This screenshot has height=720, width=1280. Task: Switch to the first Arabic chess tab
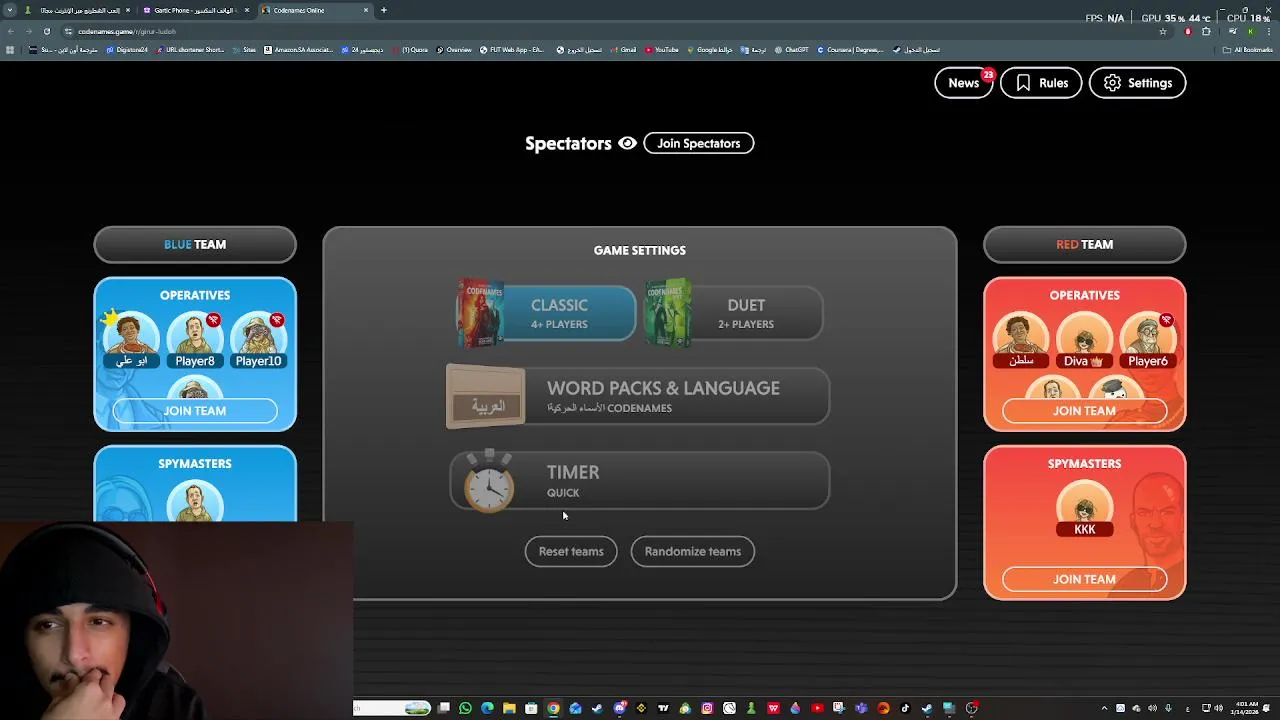(x=76, y=10)
